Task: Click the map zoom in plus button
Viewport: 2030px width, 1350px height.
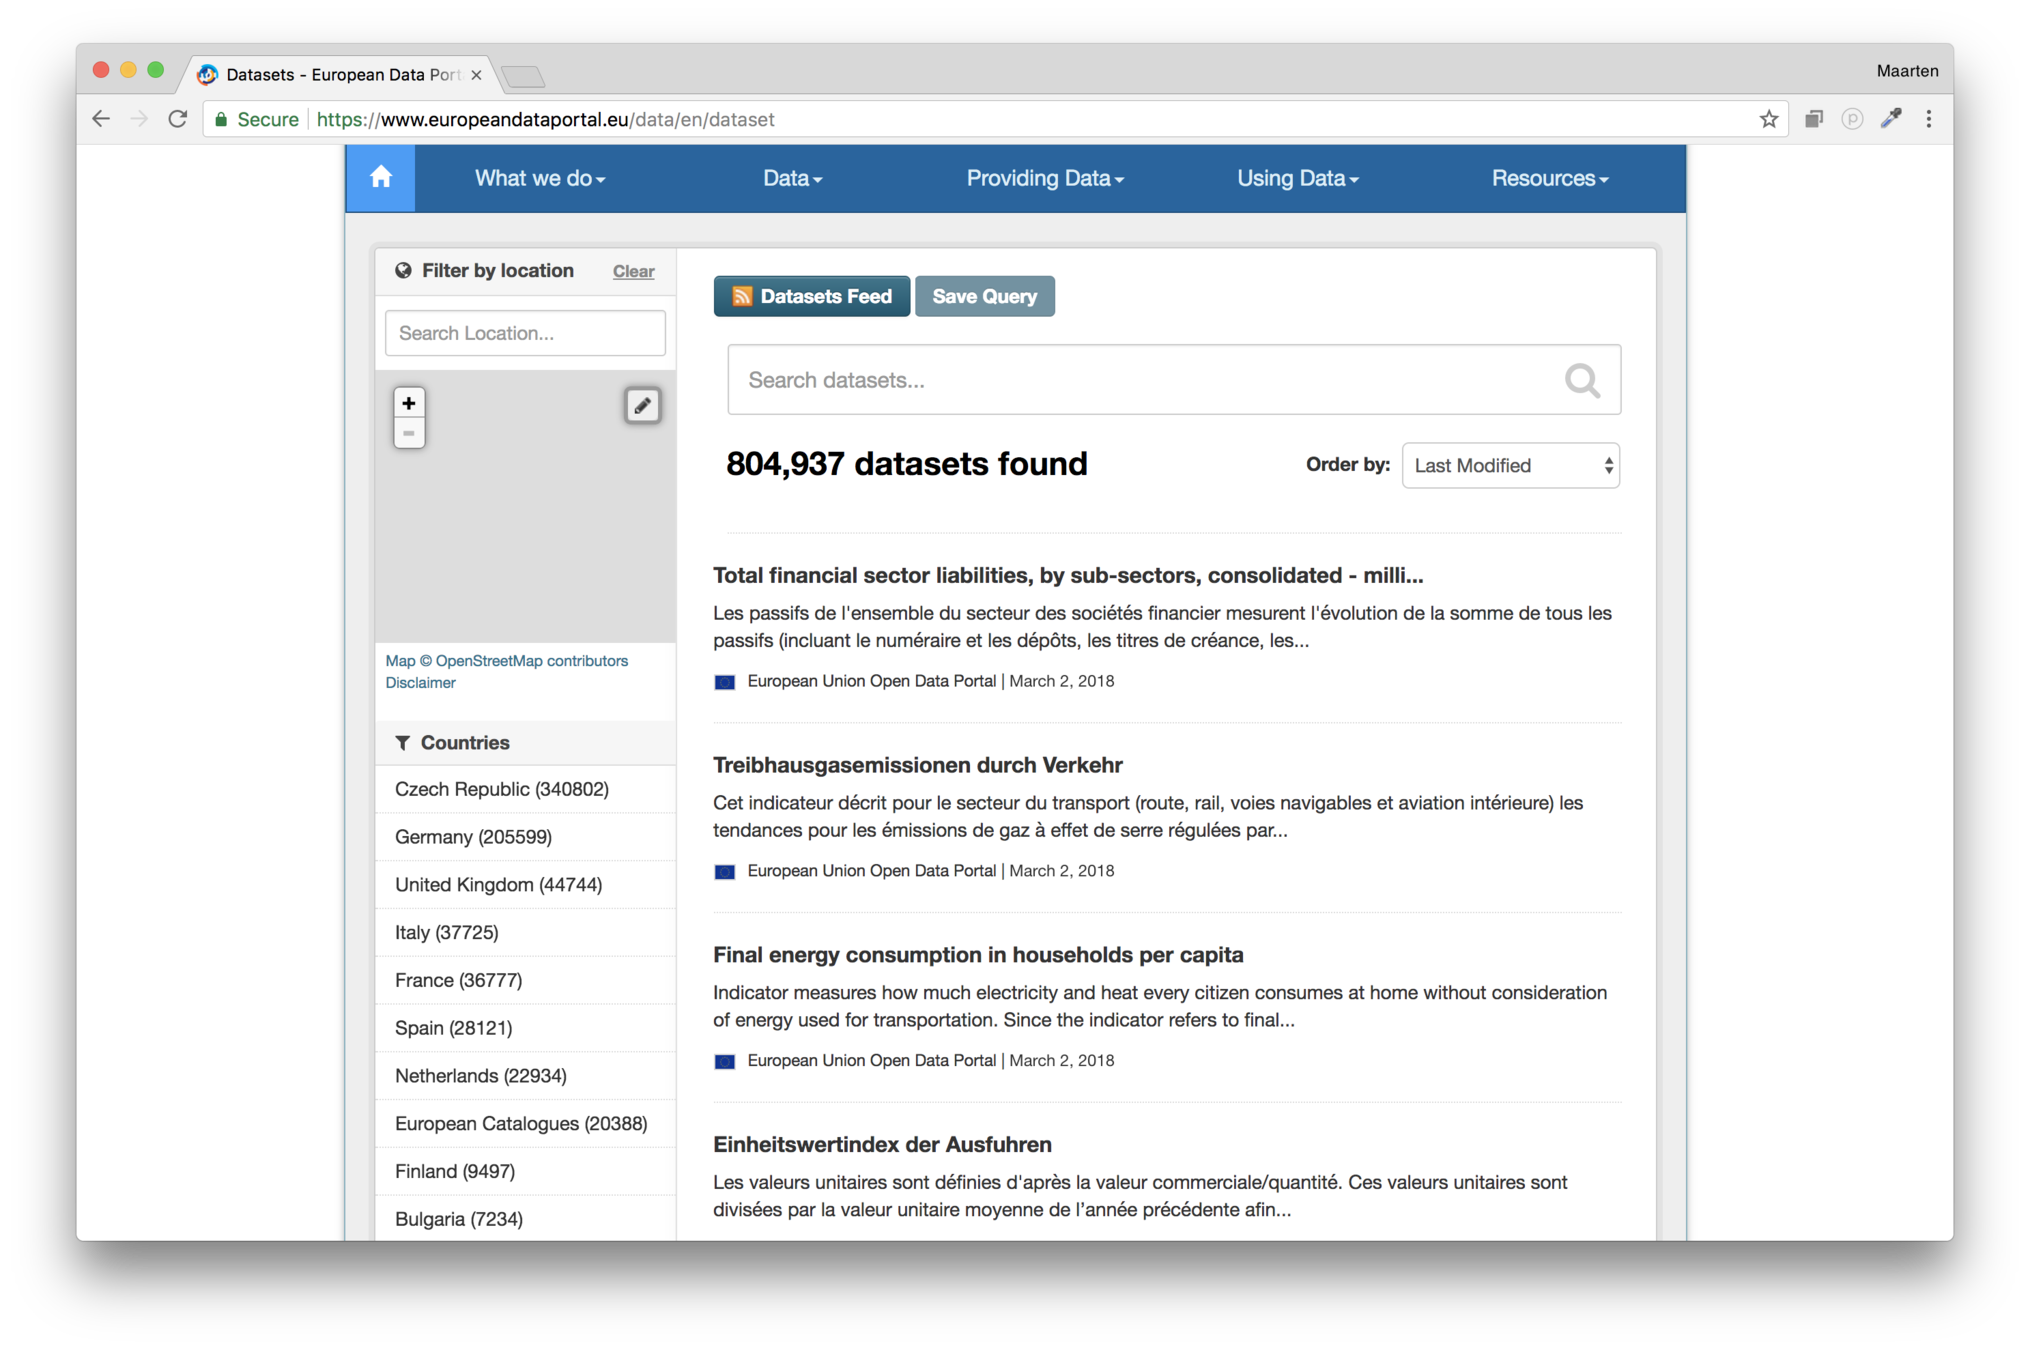Action: pyautogui.click(x=408, y=403)
